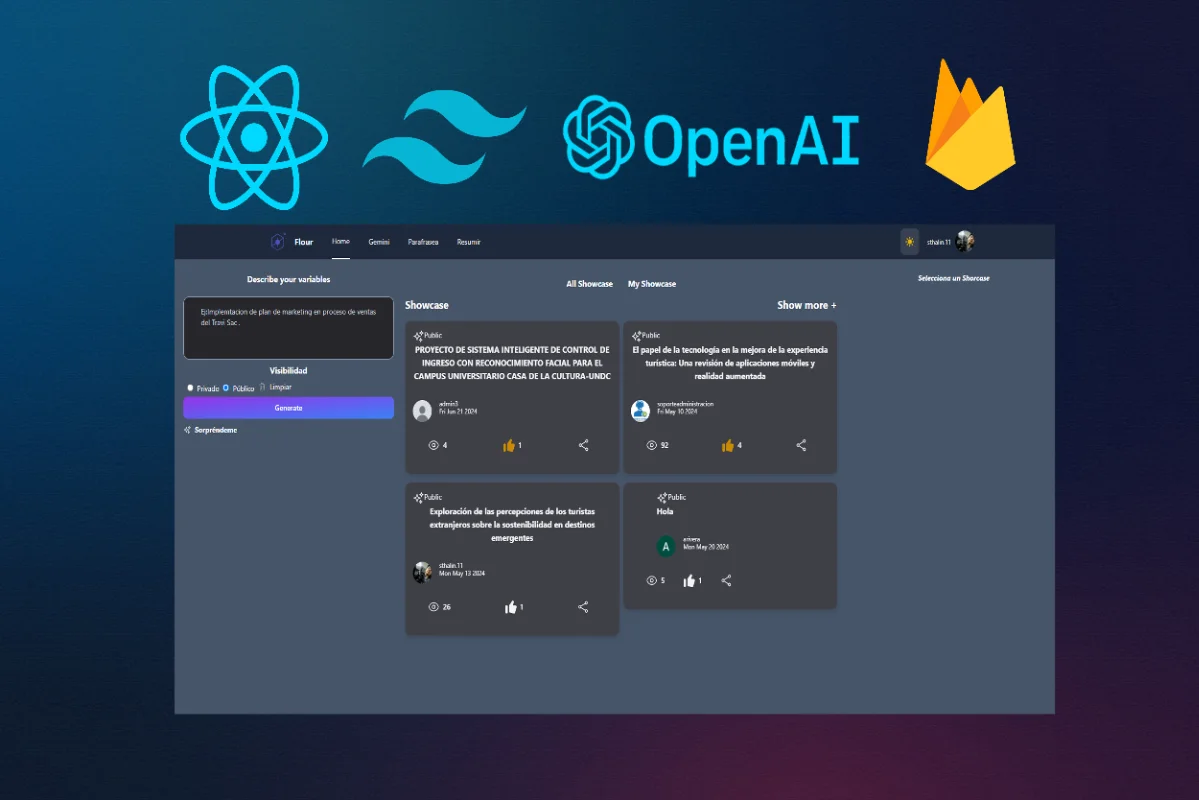Like the facial recognition project card
This screenshot has width=1199, height=800.
point(509,445)
